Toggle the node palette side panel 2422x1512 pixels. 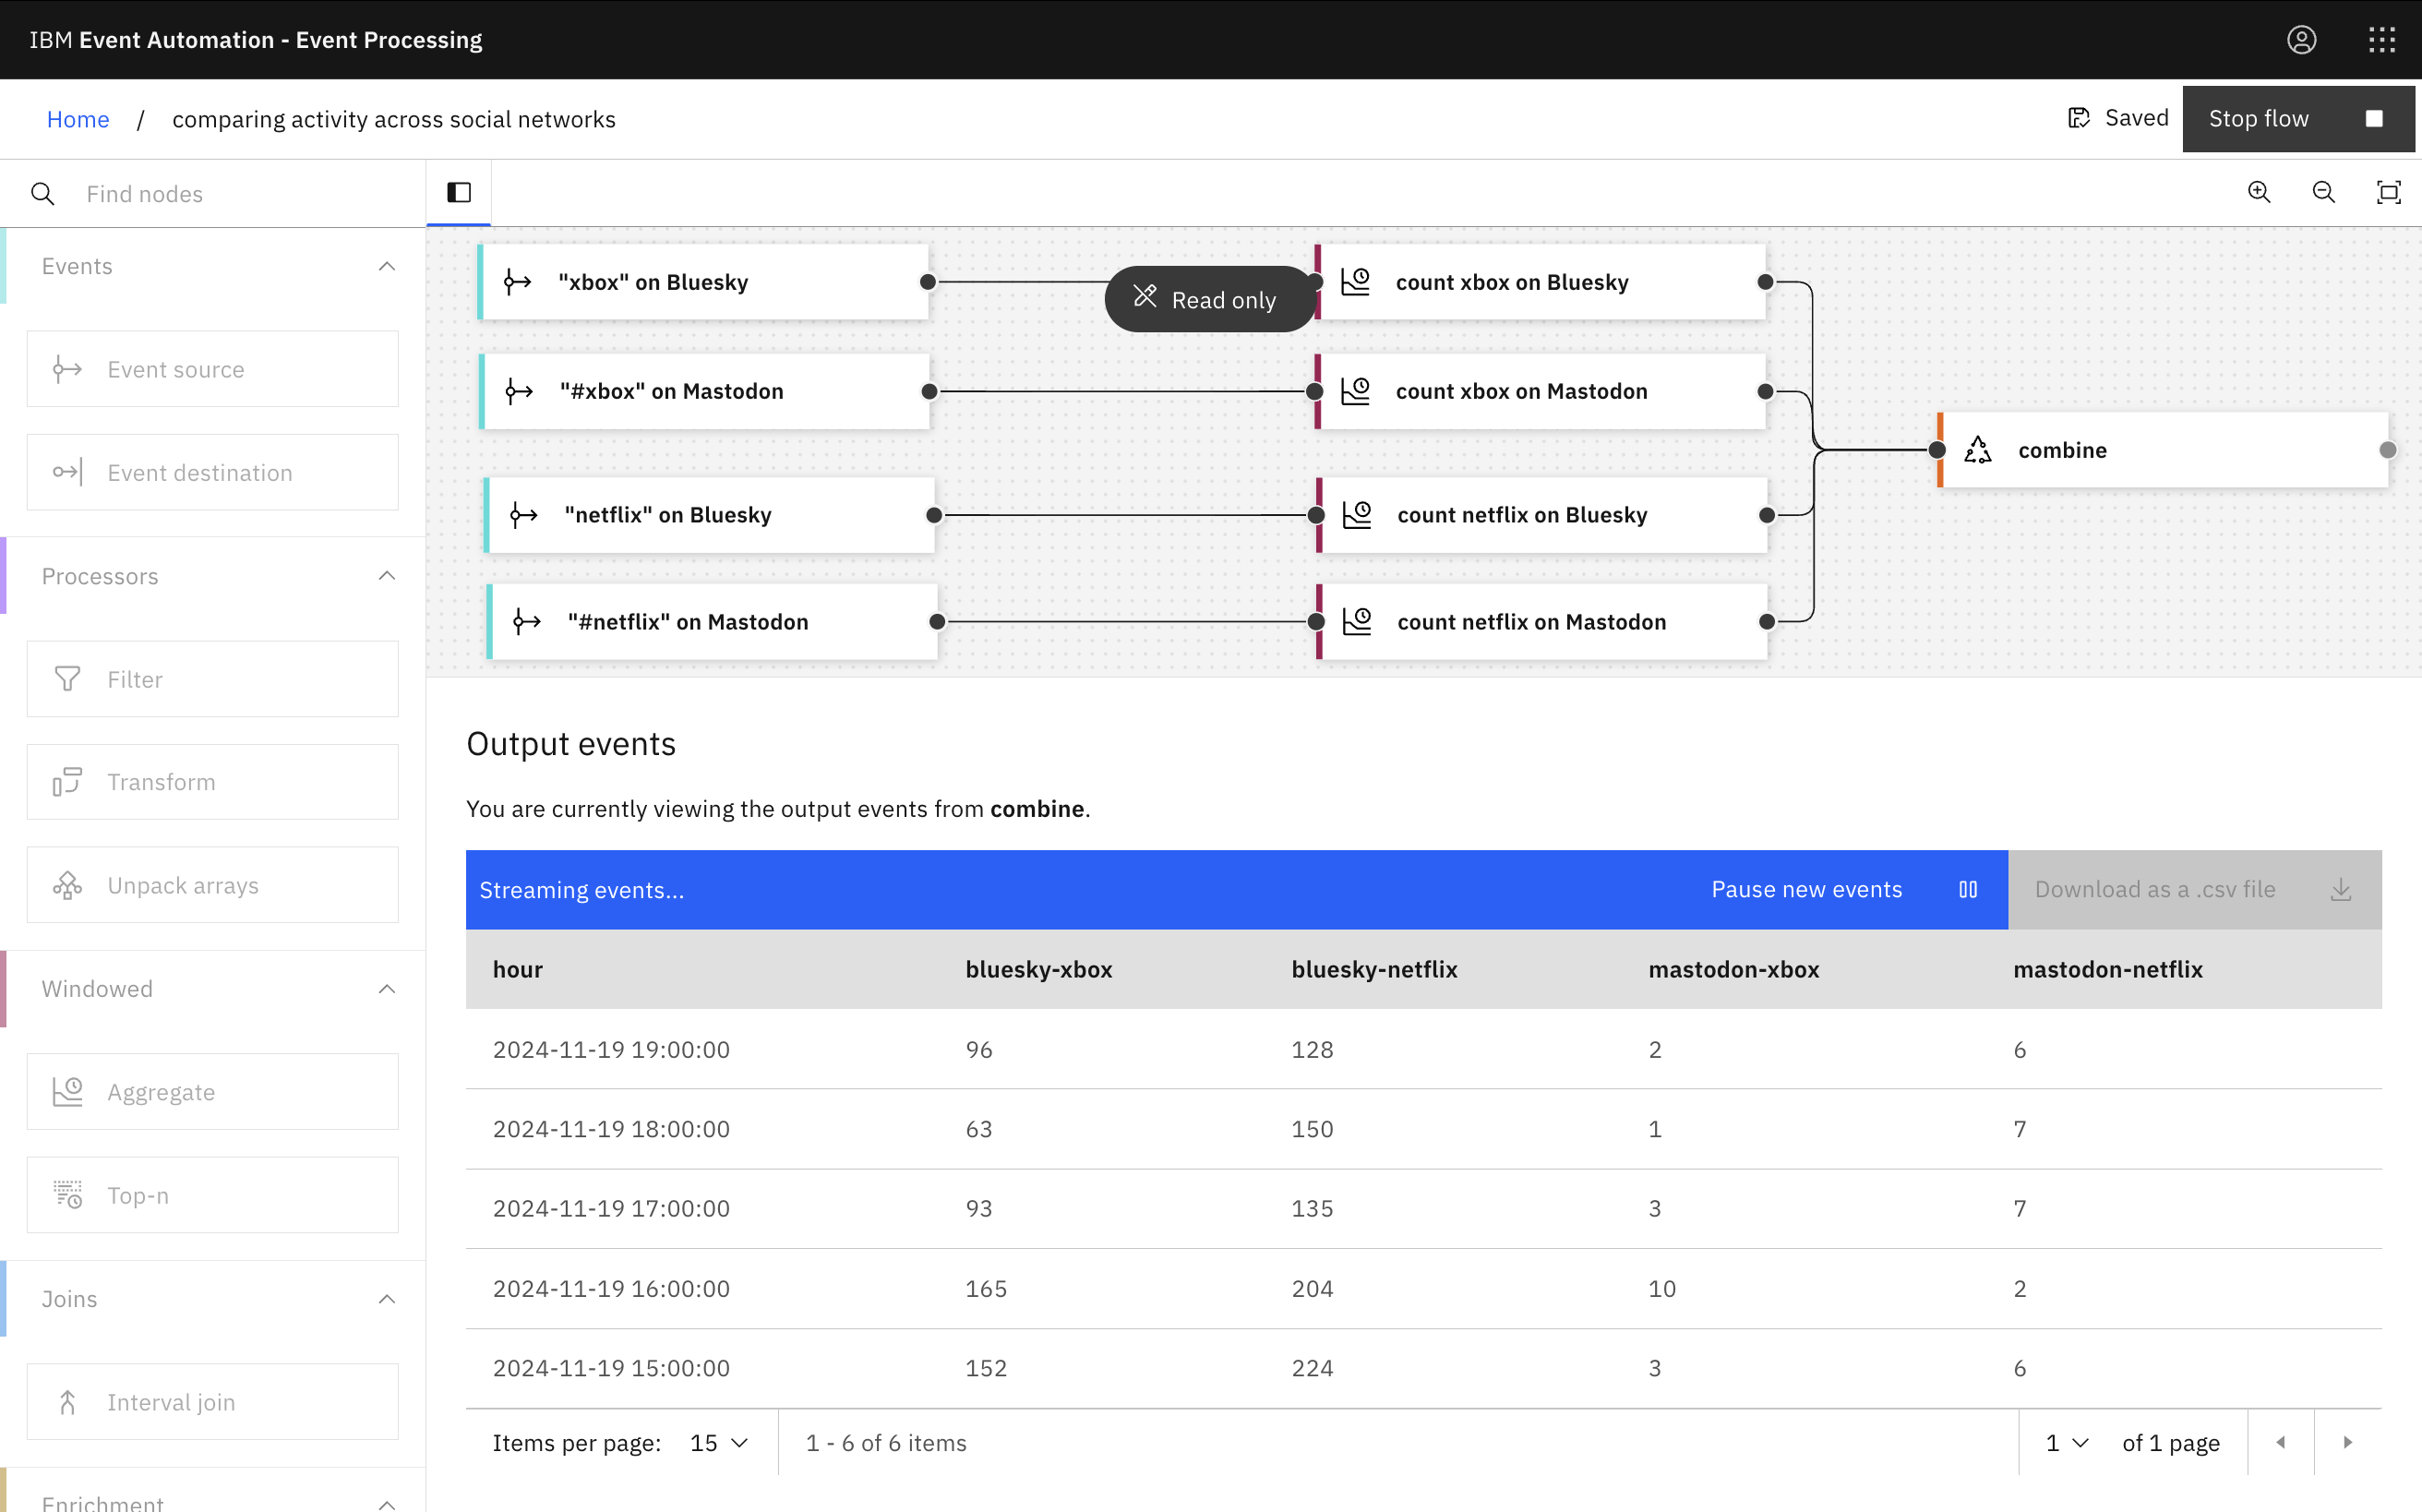pos(459,193)
